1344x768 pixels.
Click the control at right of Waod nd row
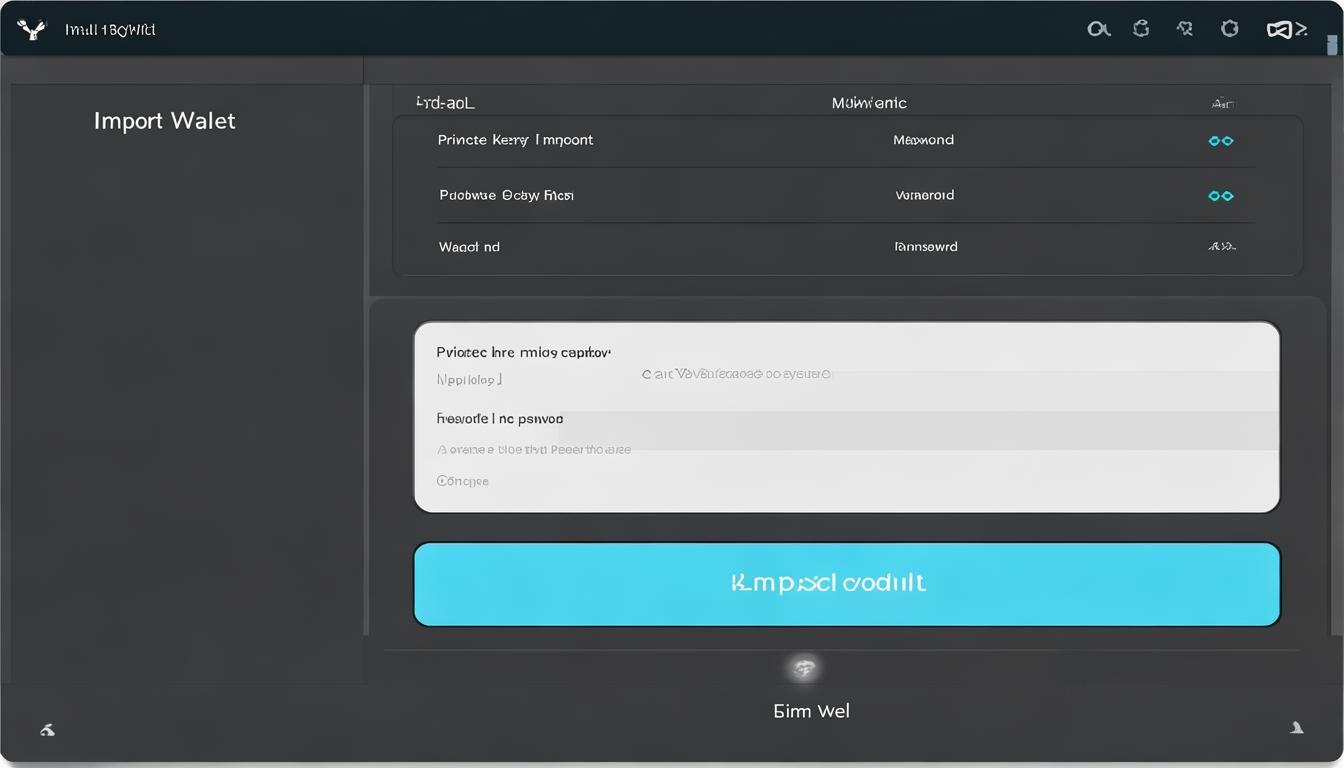(1221, 246)
